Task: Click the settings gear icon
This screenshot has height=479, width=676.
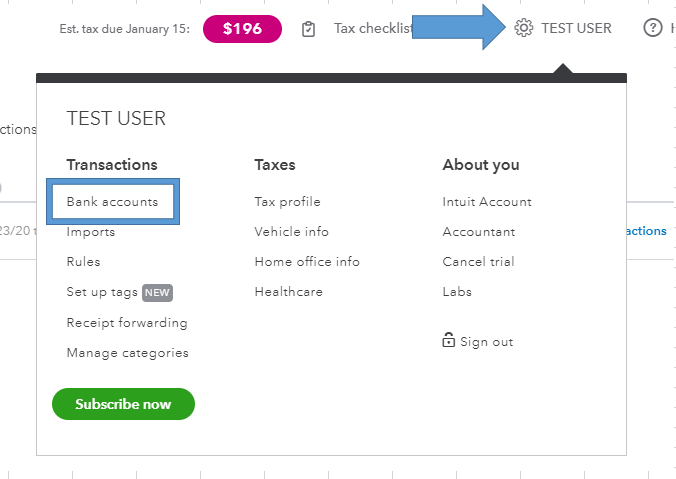Action: pos(524,28)
